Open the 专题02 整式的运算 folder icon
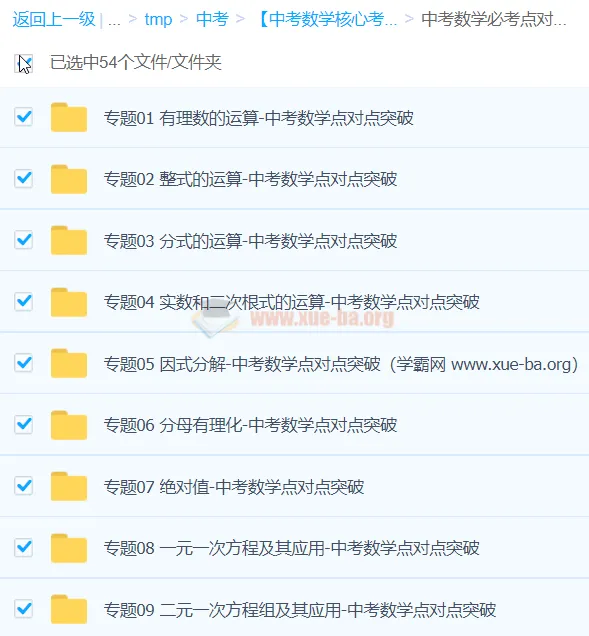The height and width of the screenshot is (636, 589). click(x=69, y=179)
